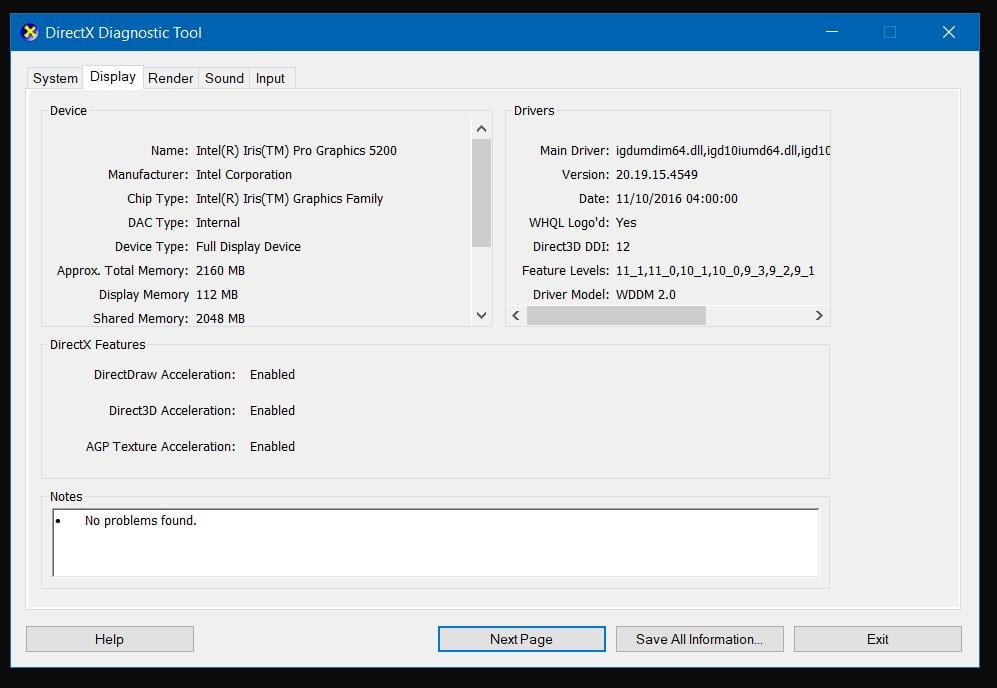
Task: Click driver version '20.19.15.4549'
Action: (x=656, y=175)
